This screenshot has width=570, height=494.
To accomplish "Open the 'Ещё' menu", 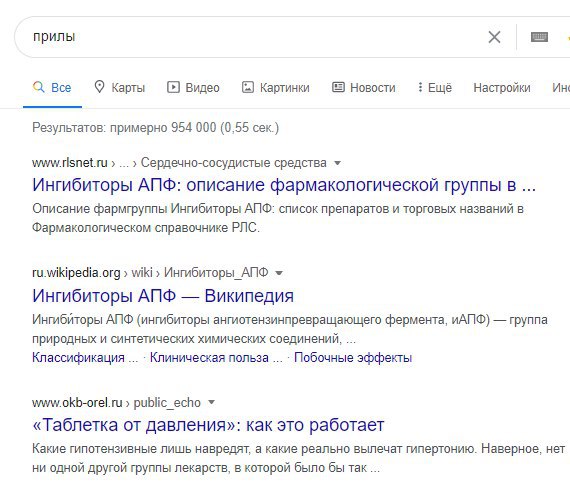I will (x=435, y=88).
